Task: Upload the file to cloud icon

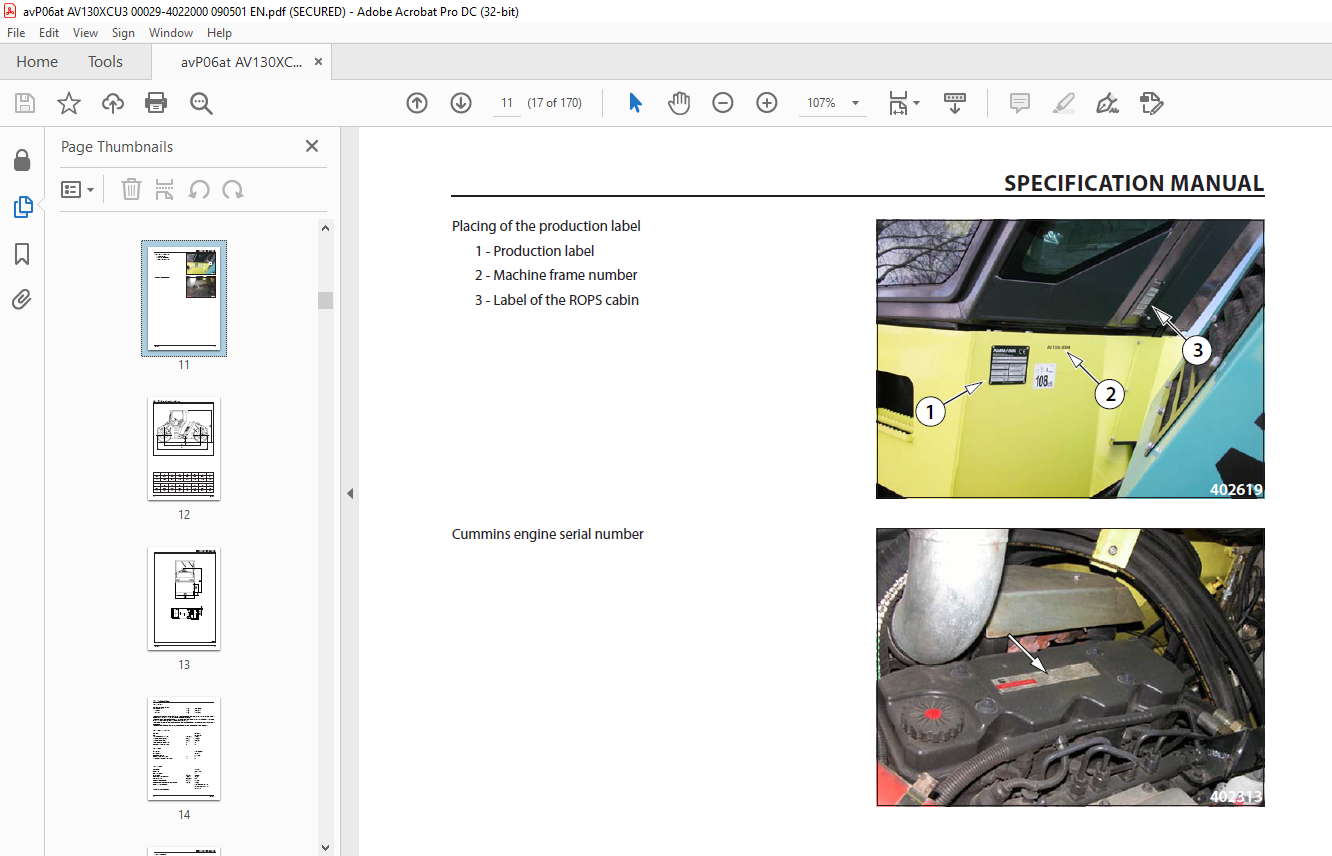Action: click(113, 103)
